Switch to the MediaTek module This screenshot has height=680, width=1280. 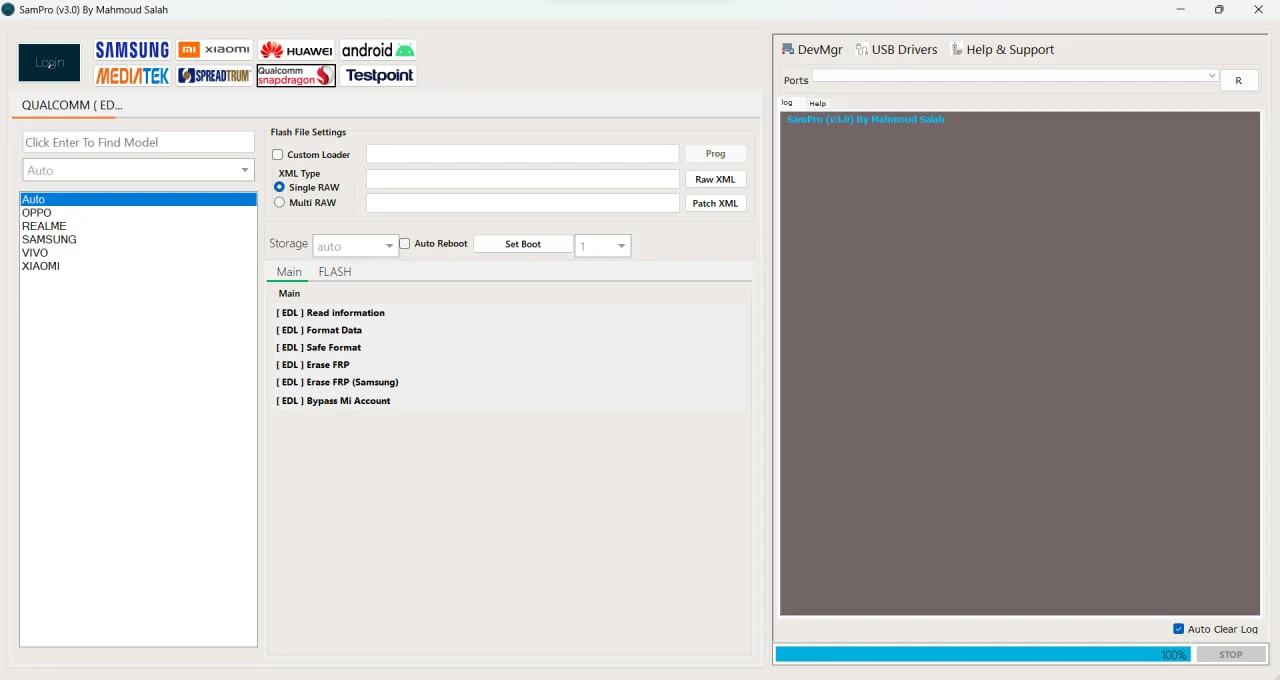coord(132,75)
